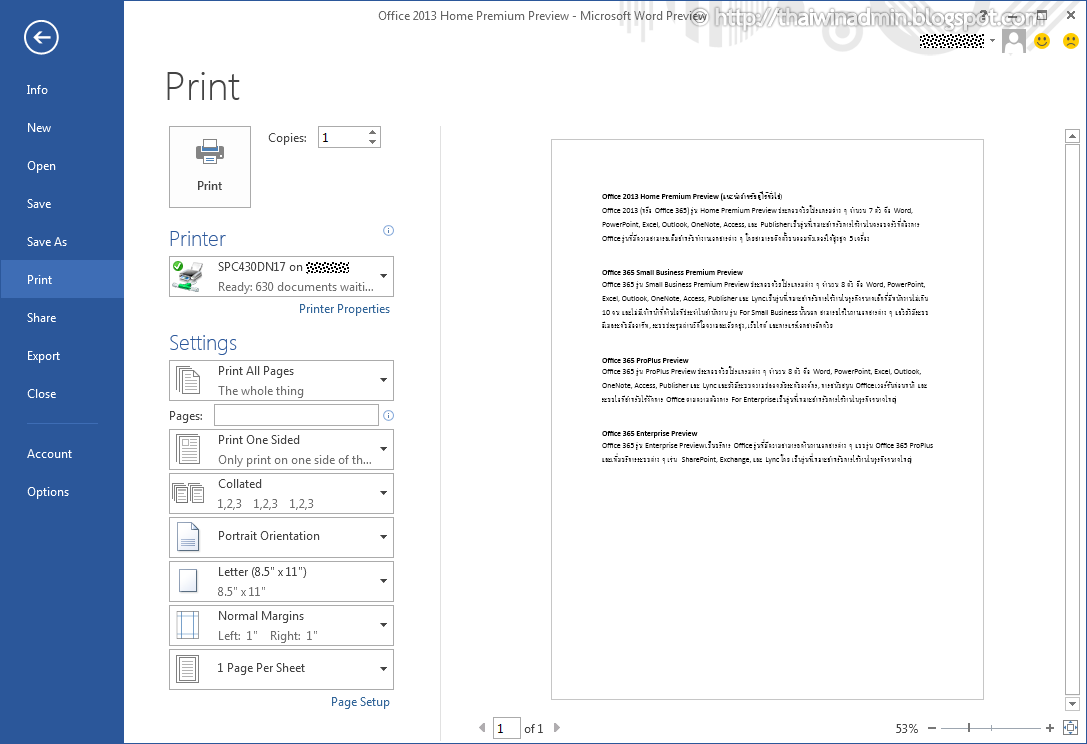Screen dimensions: 1087x744
Task: Select the Print sidebar item
Action: [62, 279]
